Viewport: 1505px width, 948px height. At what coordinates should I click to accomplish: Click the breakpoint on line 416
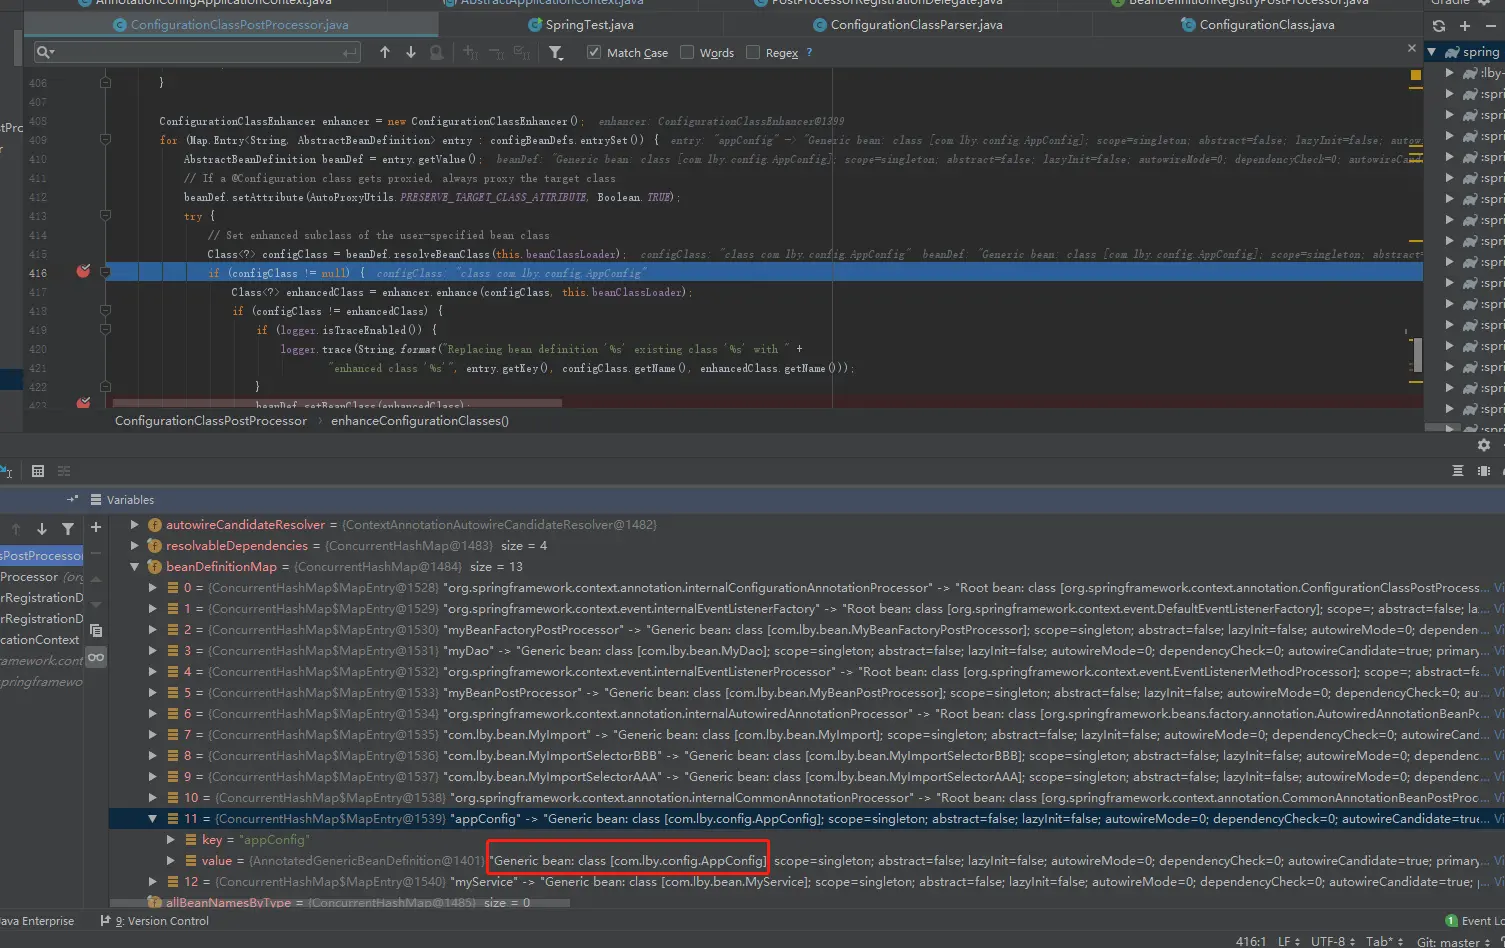84,272
